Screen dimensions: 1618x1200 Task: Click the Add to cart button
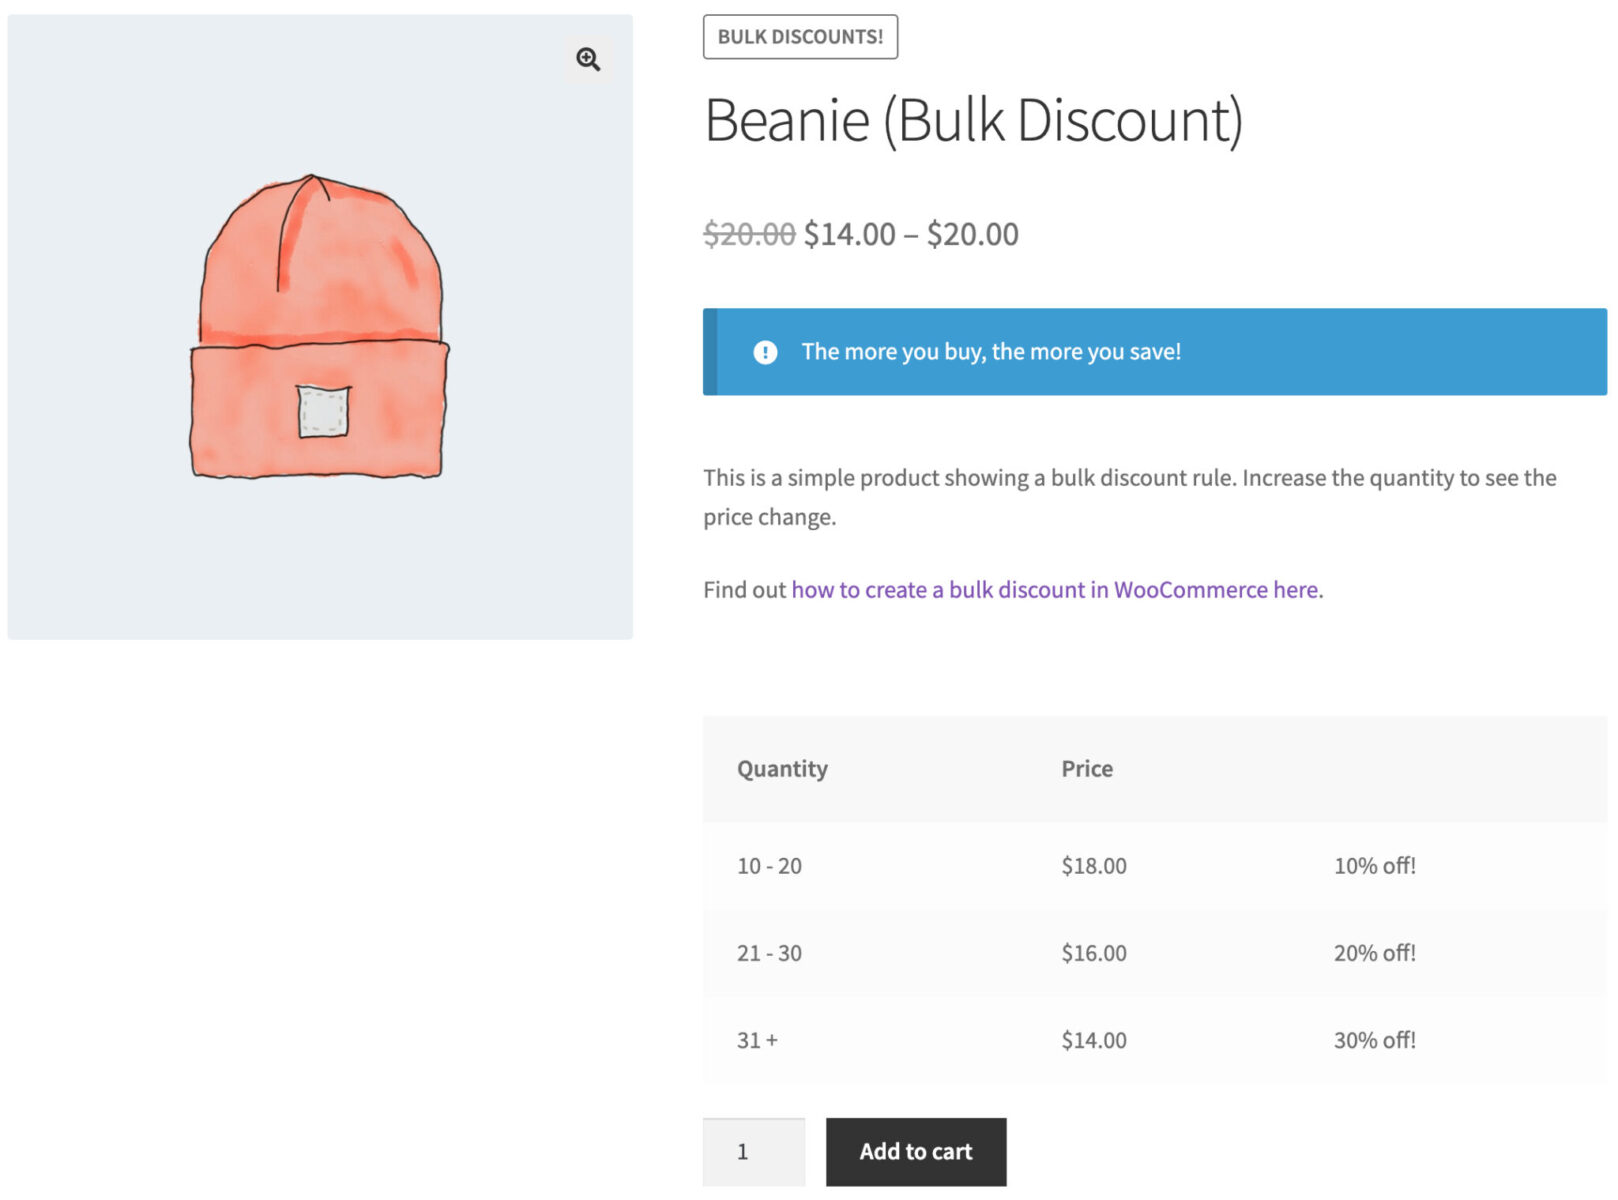[x=915, y=1151]
